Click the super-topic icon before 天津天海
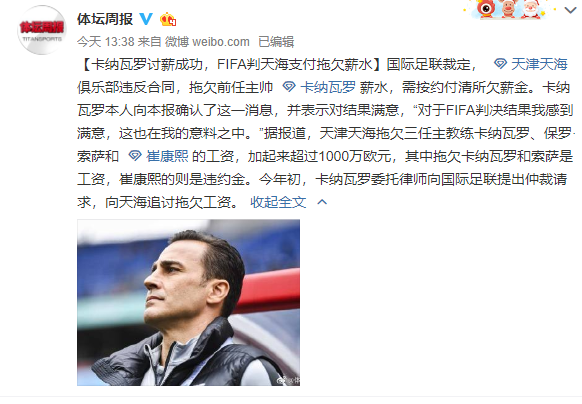 pyautogui.click(x=500, y=63)
